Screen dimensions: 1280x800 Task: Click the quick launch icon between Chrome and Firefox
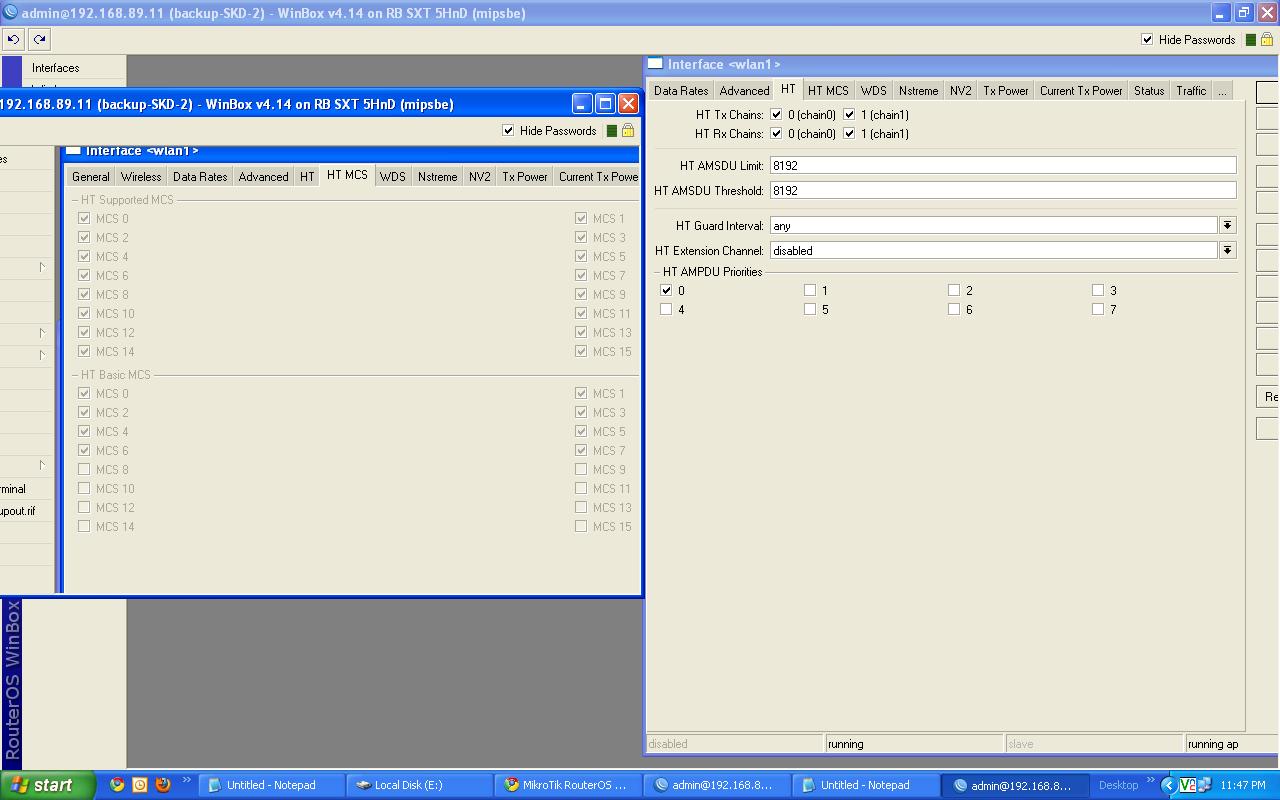[140, 785]
